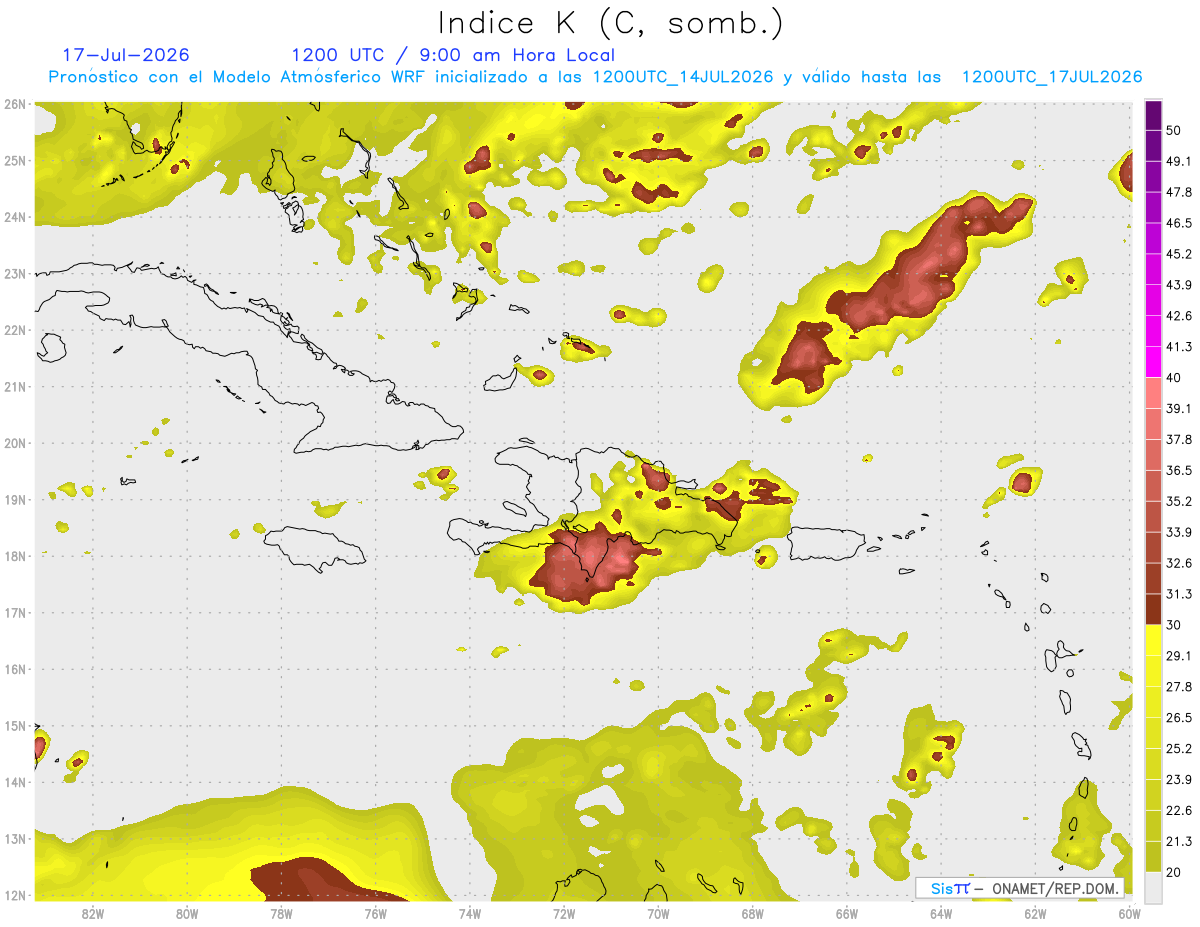
Task: Click the "82W" longitude label
Action: [x=93, y=913]
